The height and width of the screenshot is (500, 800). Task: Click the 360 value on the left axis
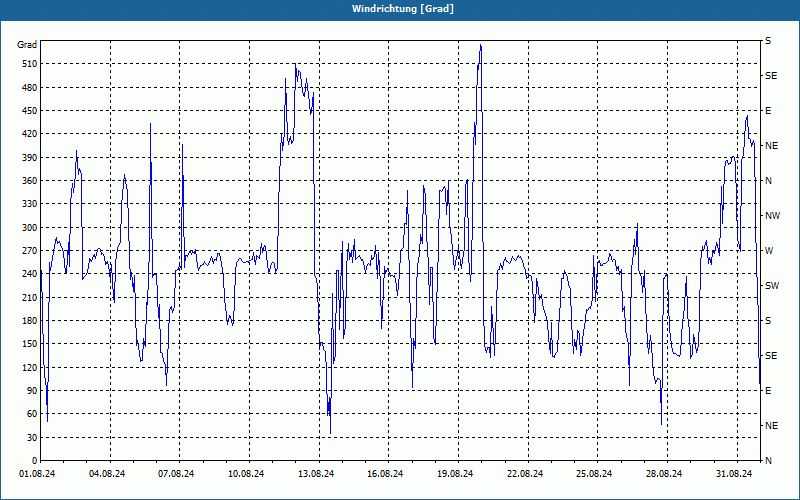pos(31,181)
